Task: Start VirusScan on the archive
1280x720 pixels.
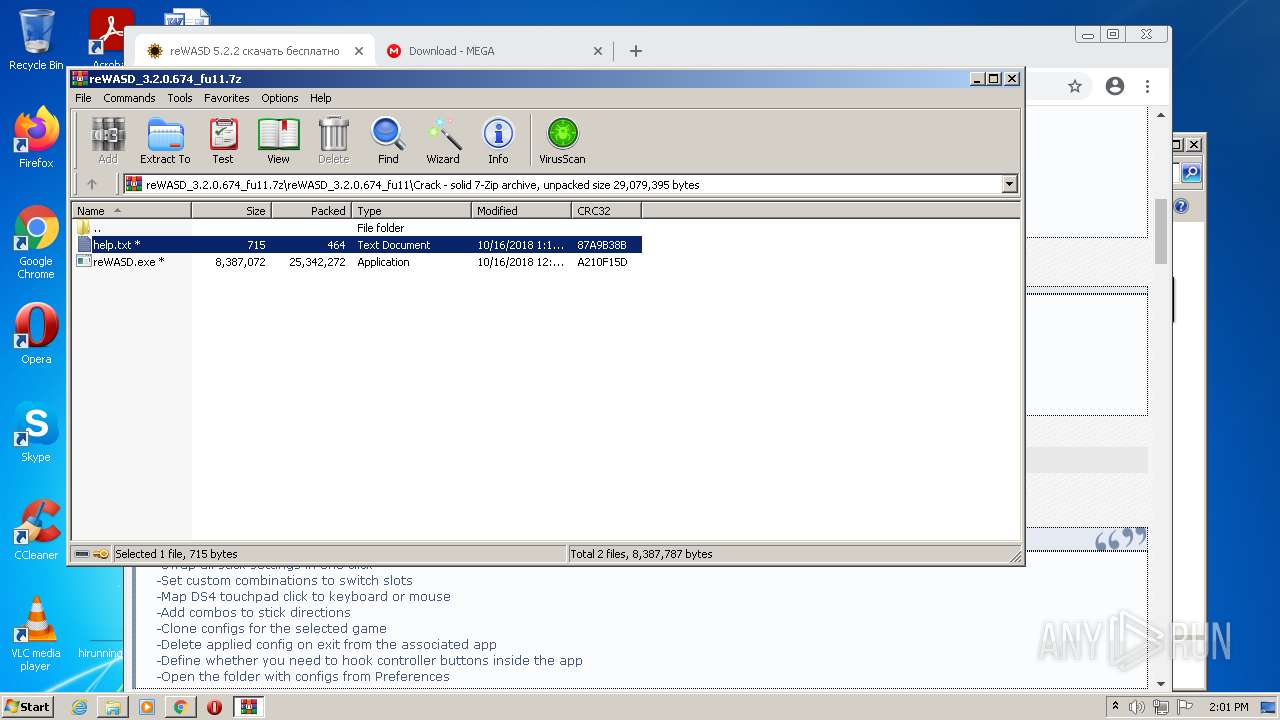Action: tap(562, 140)
